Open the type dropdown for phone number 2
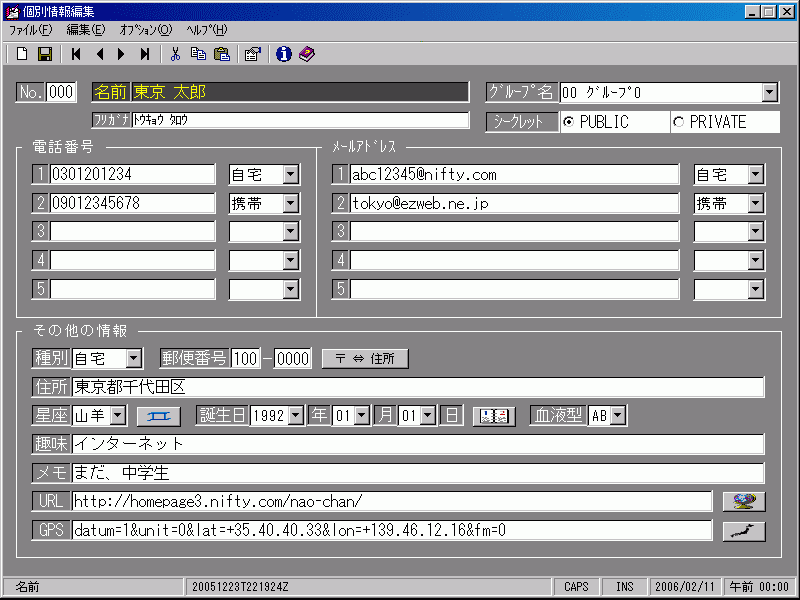Image resolution: width=800 pixels, height=600 pixels. click(291, 204)
